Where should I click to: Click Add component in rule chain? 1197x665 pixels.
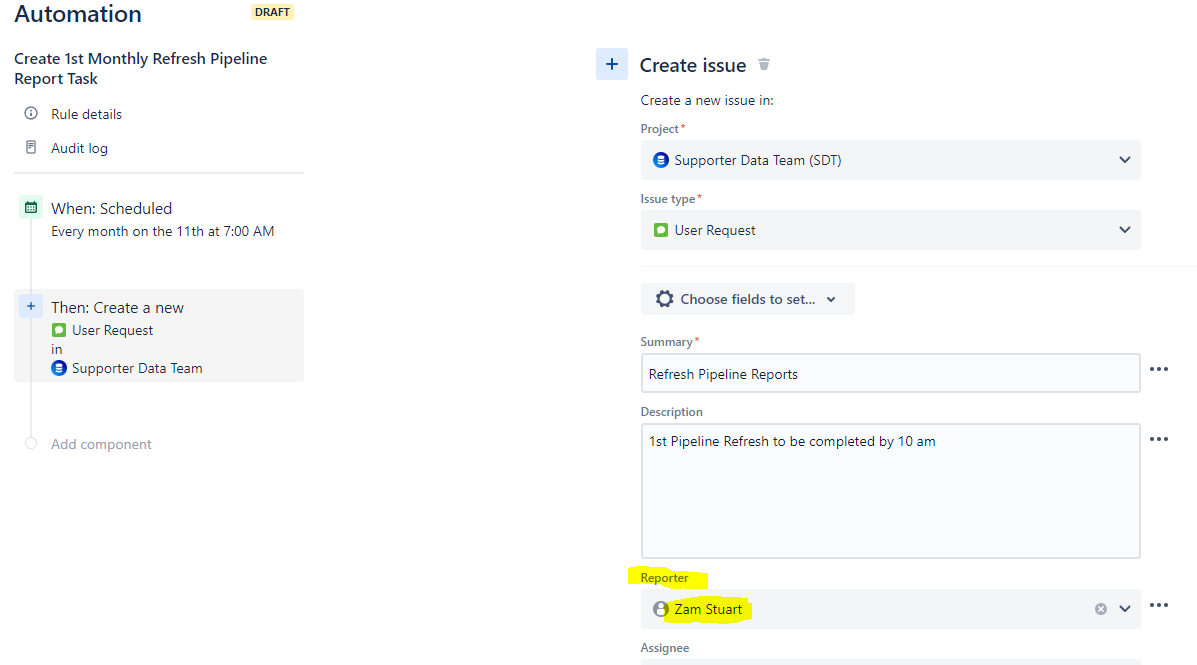coord(101,444)
